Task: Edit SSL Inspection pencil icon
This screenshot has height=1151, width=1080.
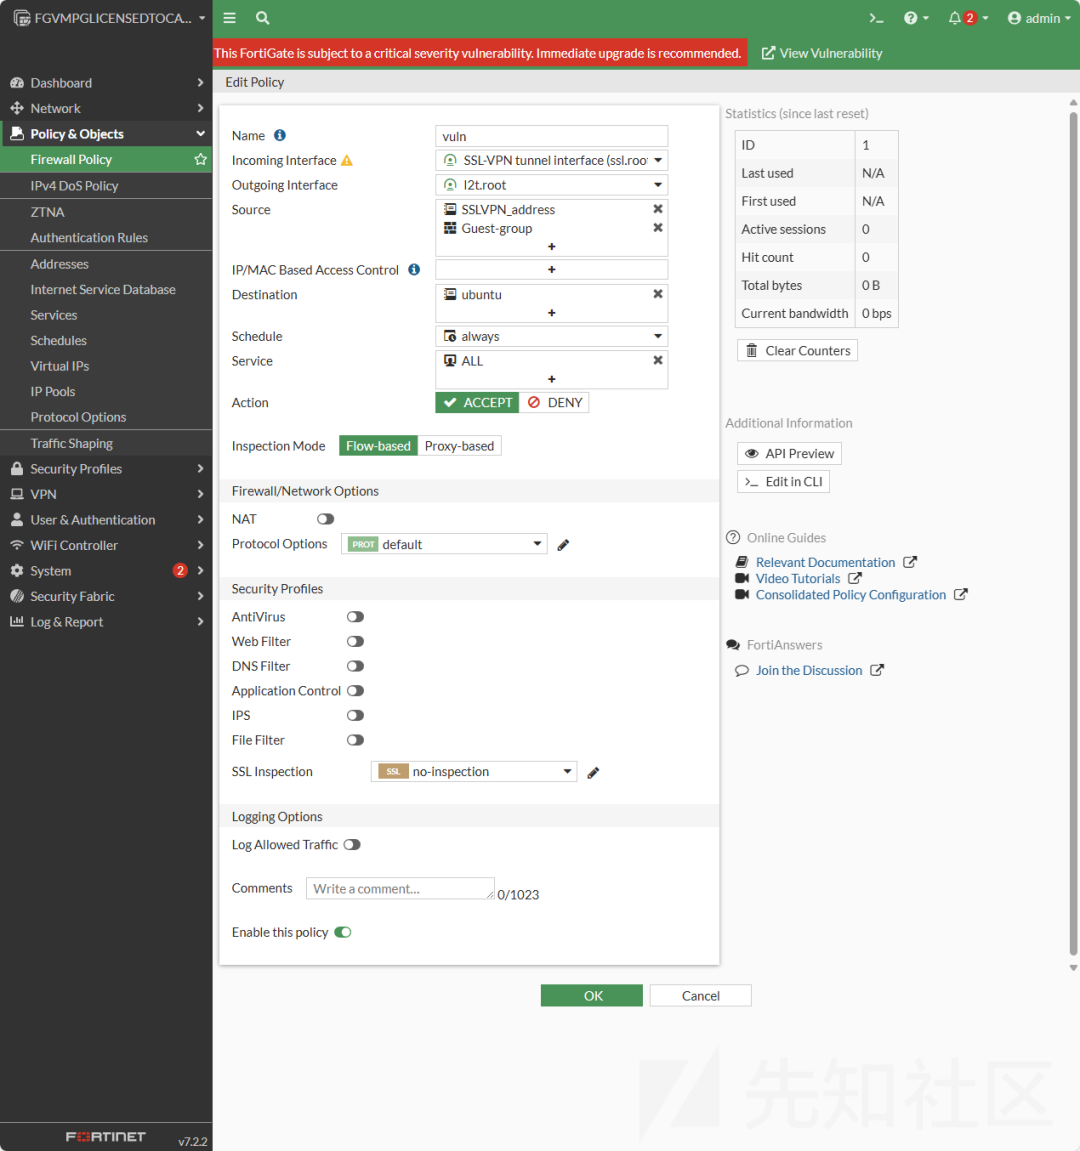Action: coord(593,772)
